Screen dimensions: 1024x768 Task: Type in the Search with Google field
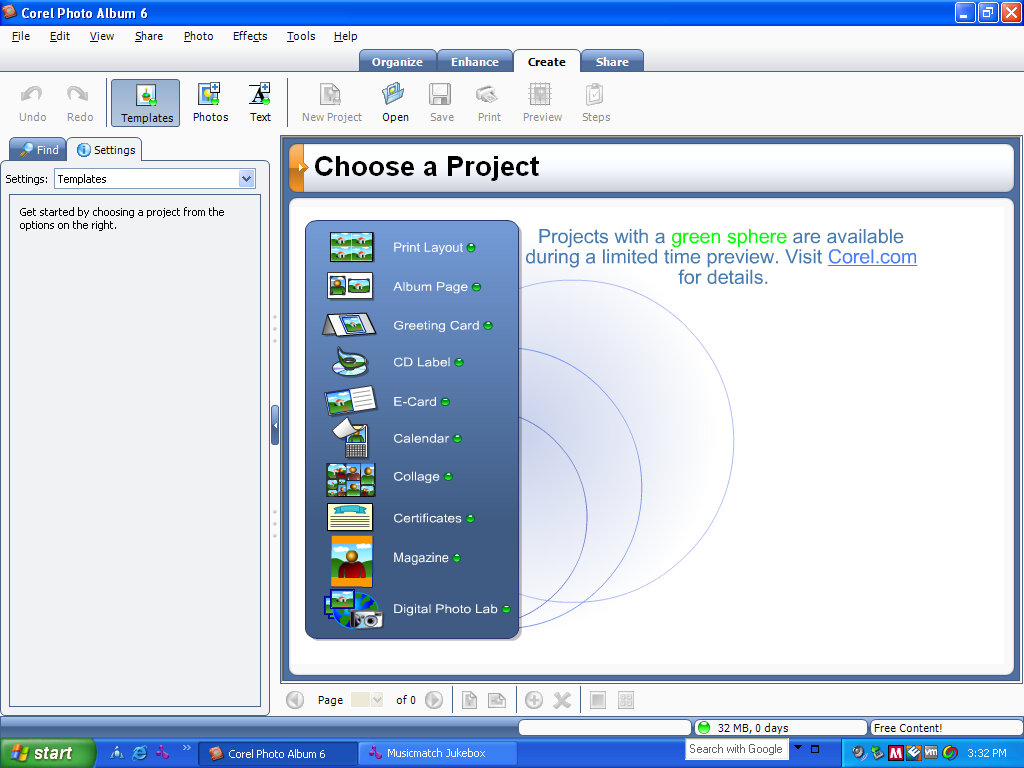(x=736, y=749)
